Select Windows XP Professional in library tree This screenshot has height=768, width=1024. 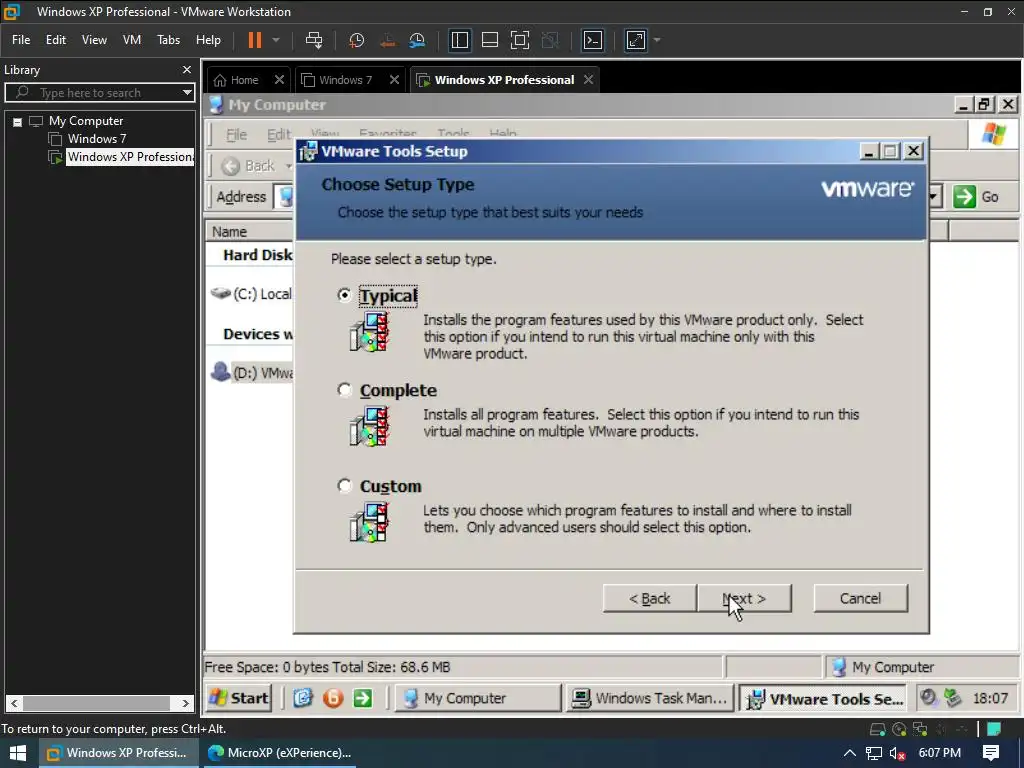click(x=130, y=157)
